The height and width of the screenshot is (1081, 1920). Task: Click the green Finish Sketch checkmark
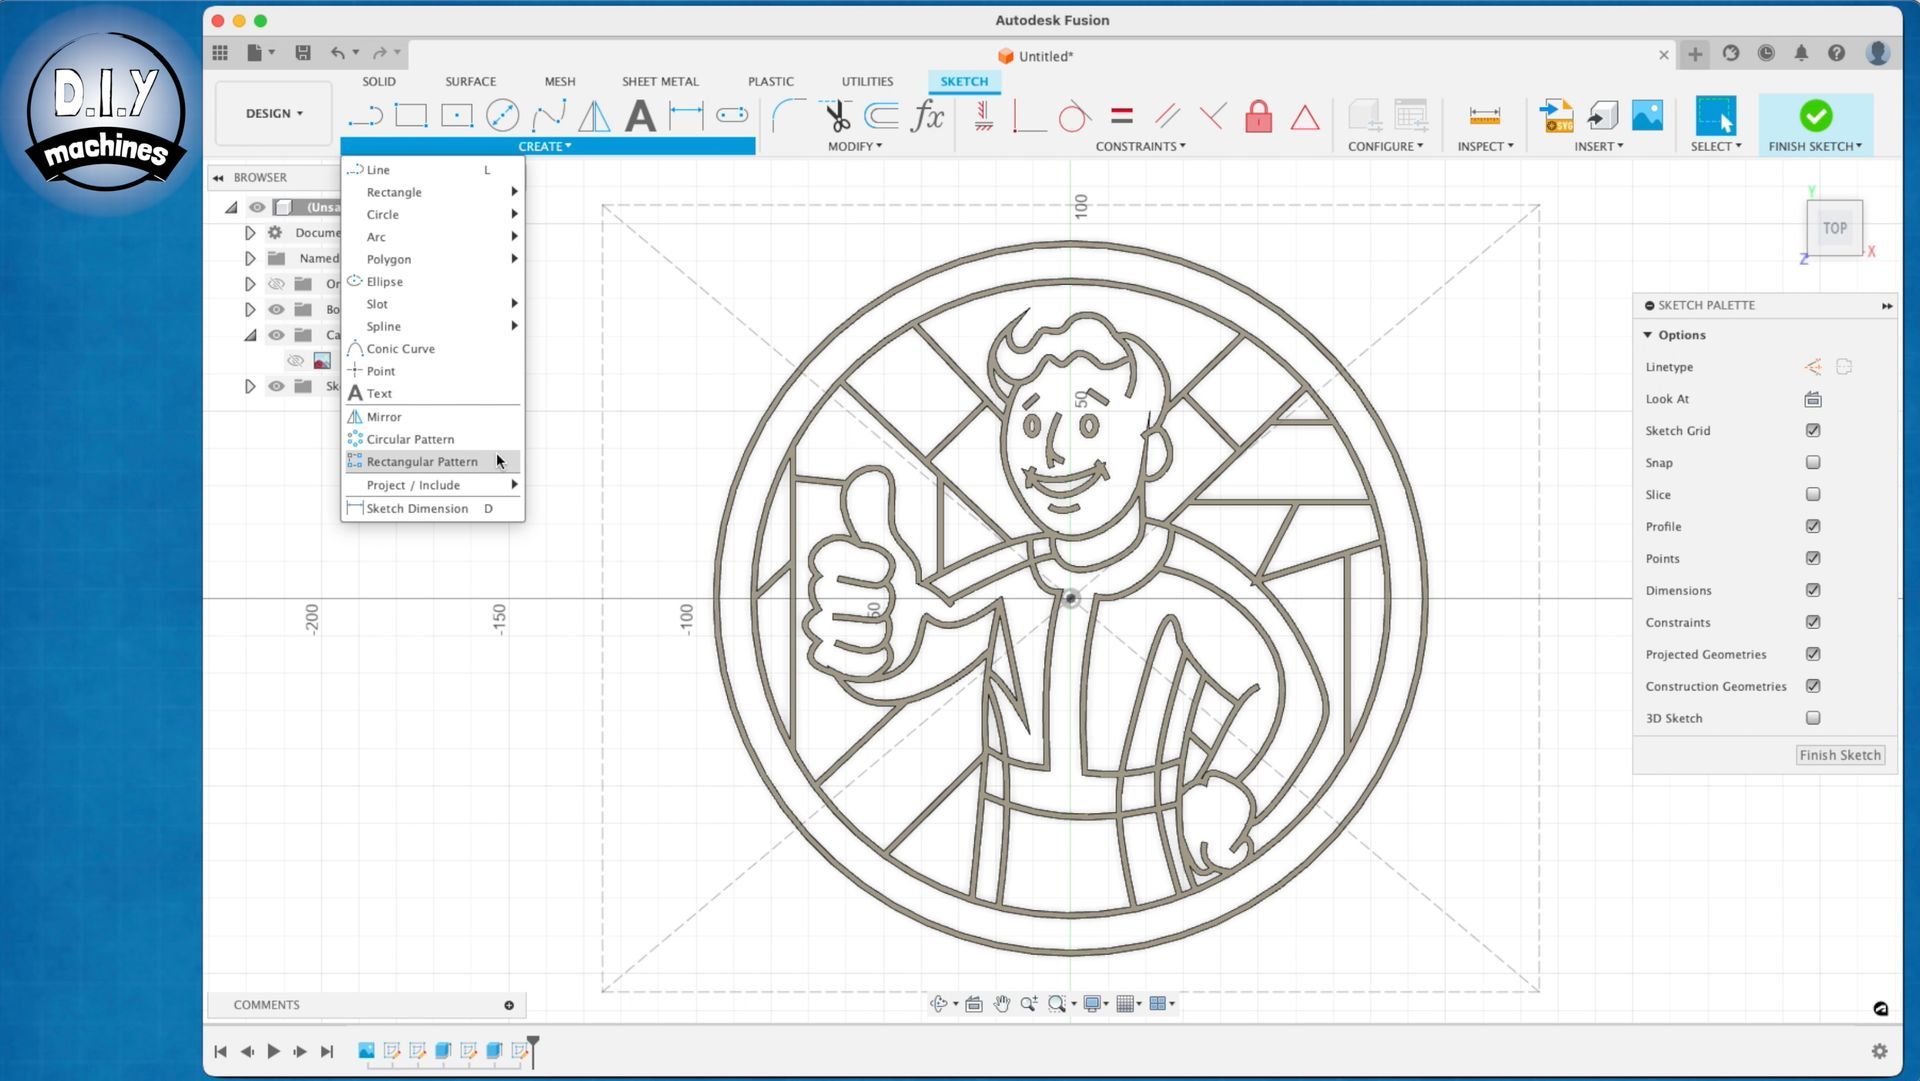tap(1815, 116)
